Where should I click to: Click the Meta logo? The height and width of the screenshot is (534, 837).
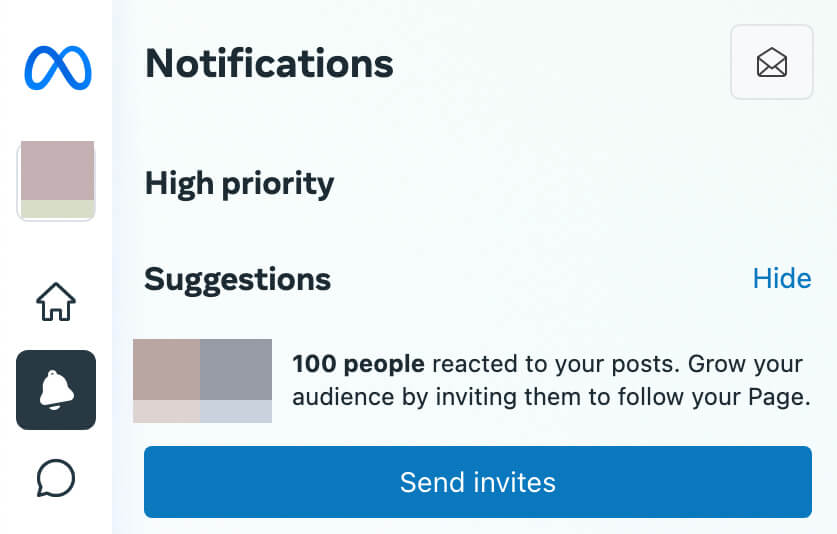click(57, 67)
